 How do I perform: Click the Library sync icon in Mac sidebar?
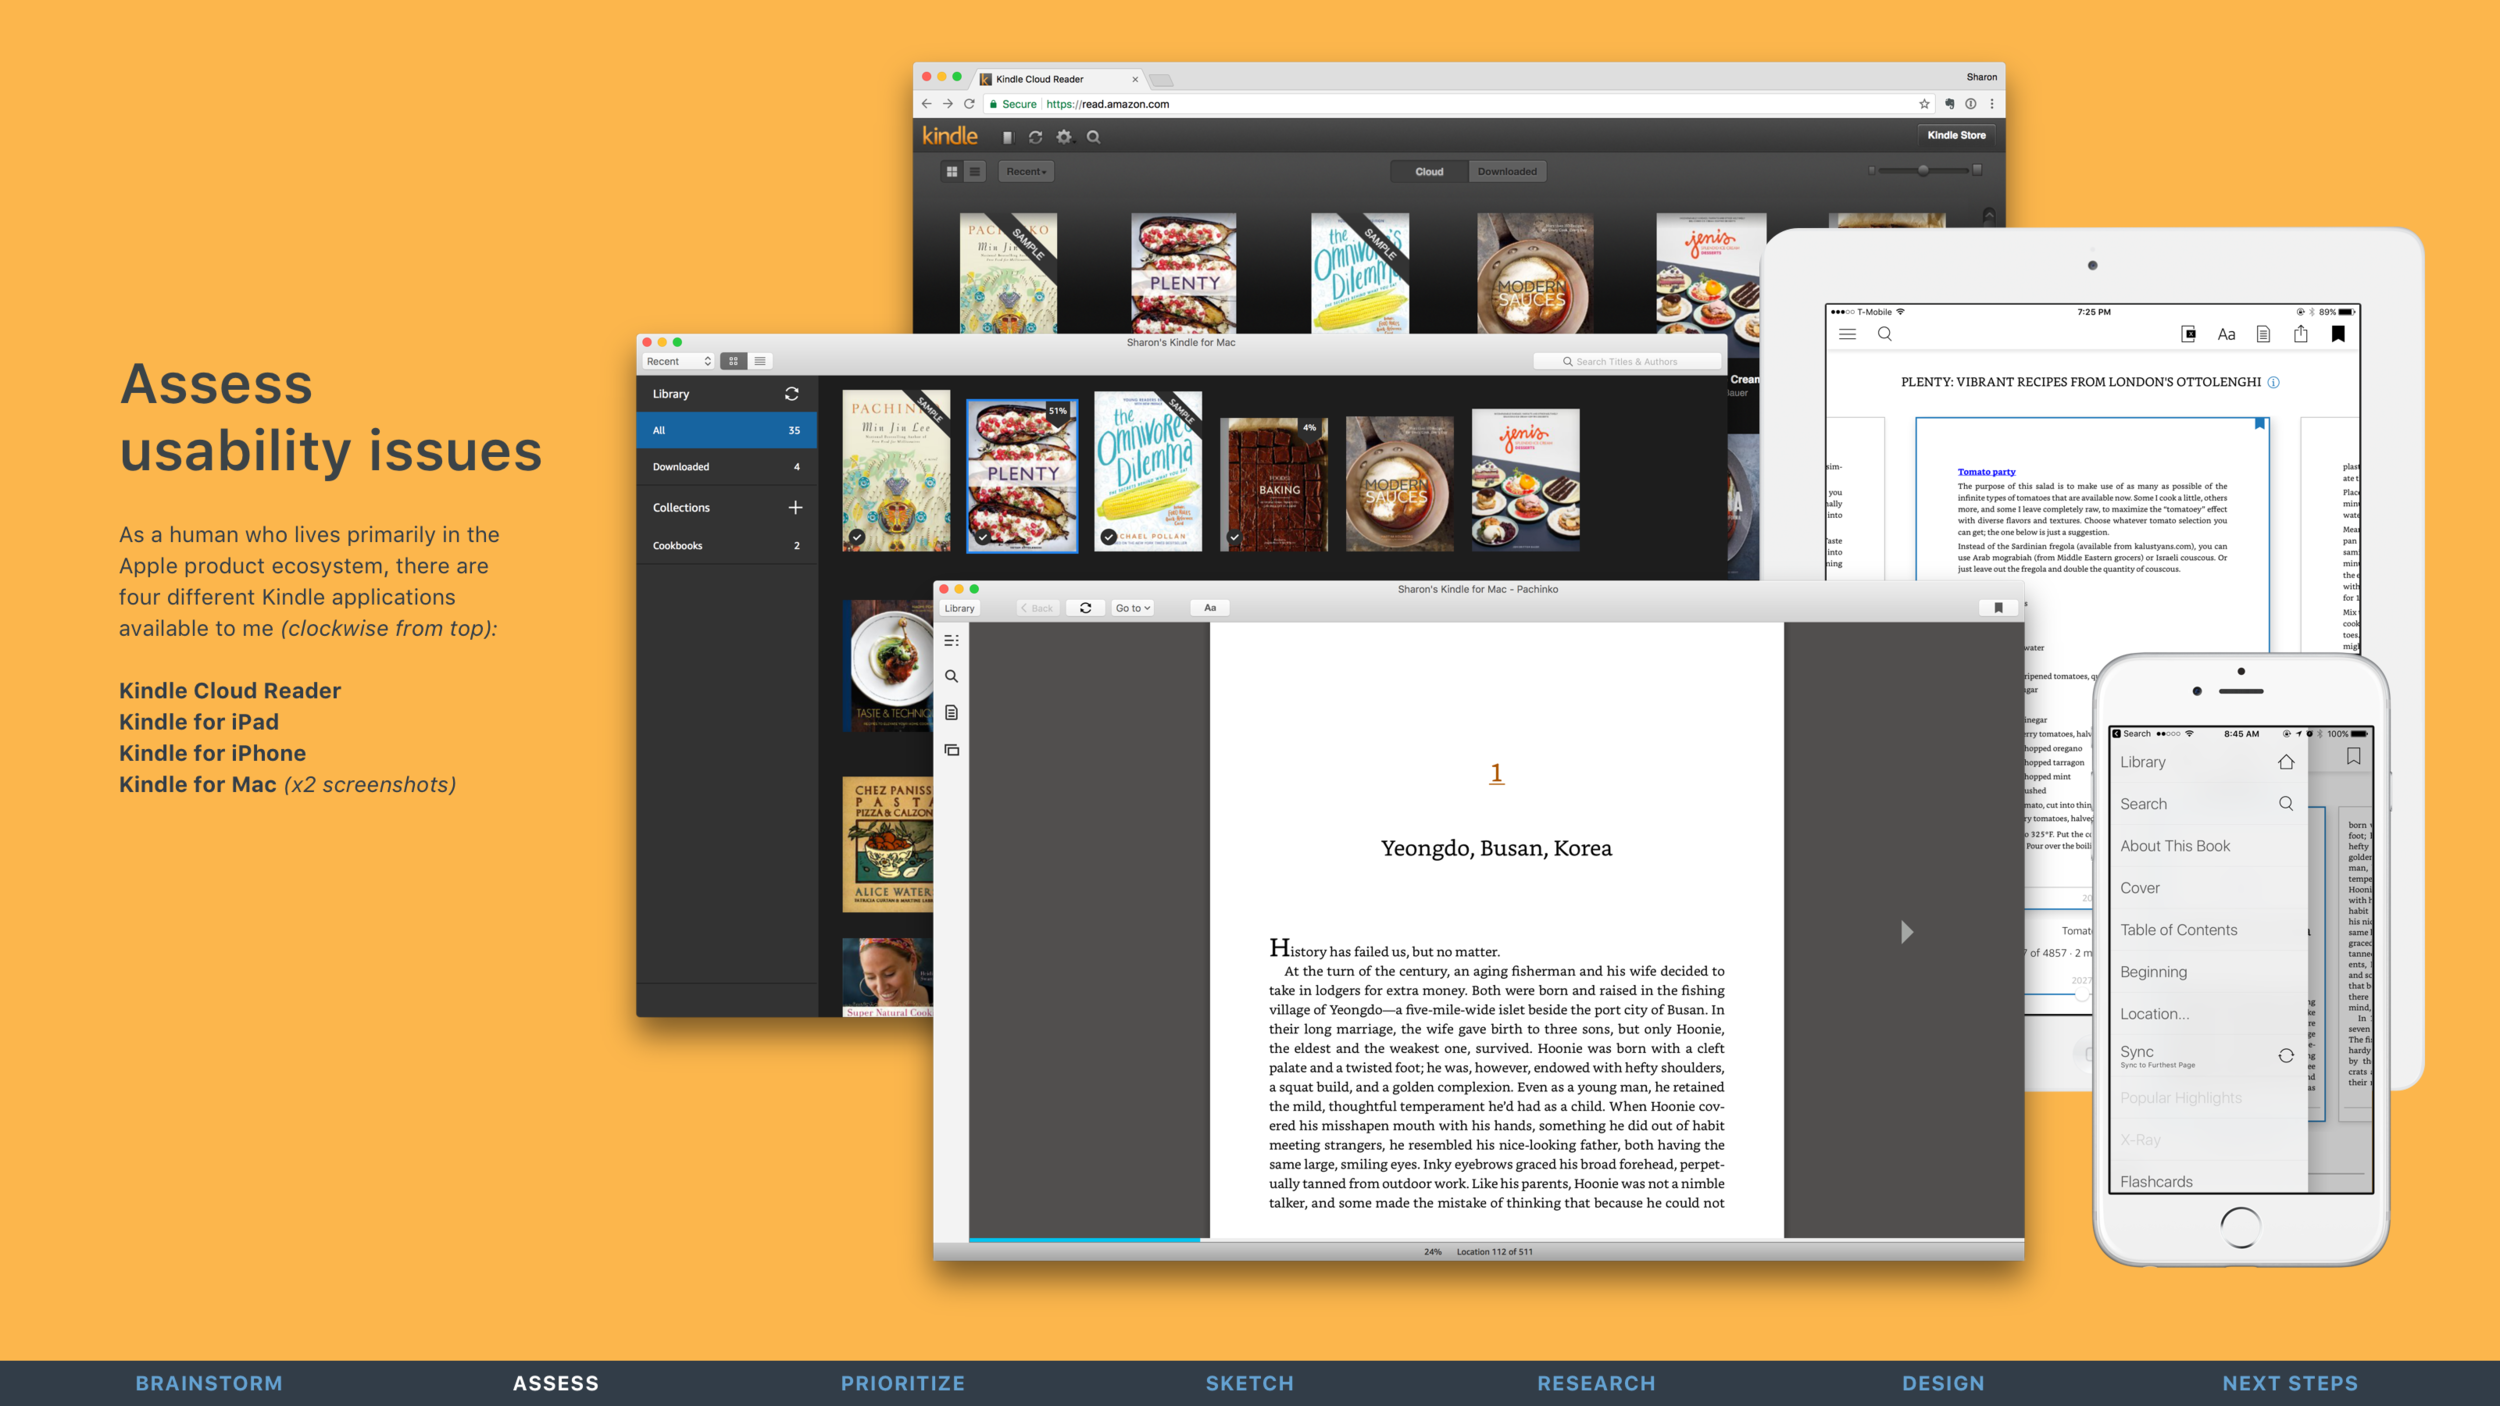click(792, 394)
